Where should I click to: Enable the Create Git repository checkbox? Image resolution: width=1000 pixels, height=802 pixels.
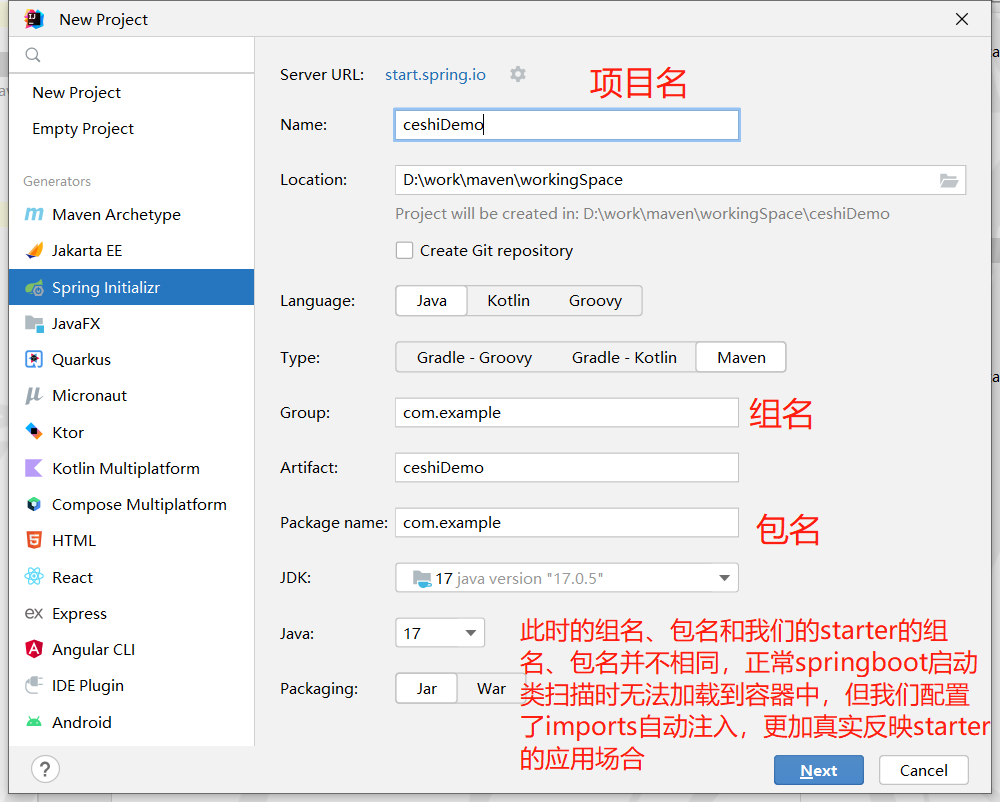[404, 250]
